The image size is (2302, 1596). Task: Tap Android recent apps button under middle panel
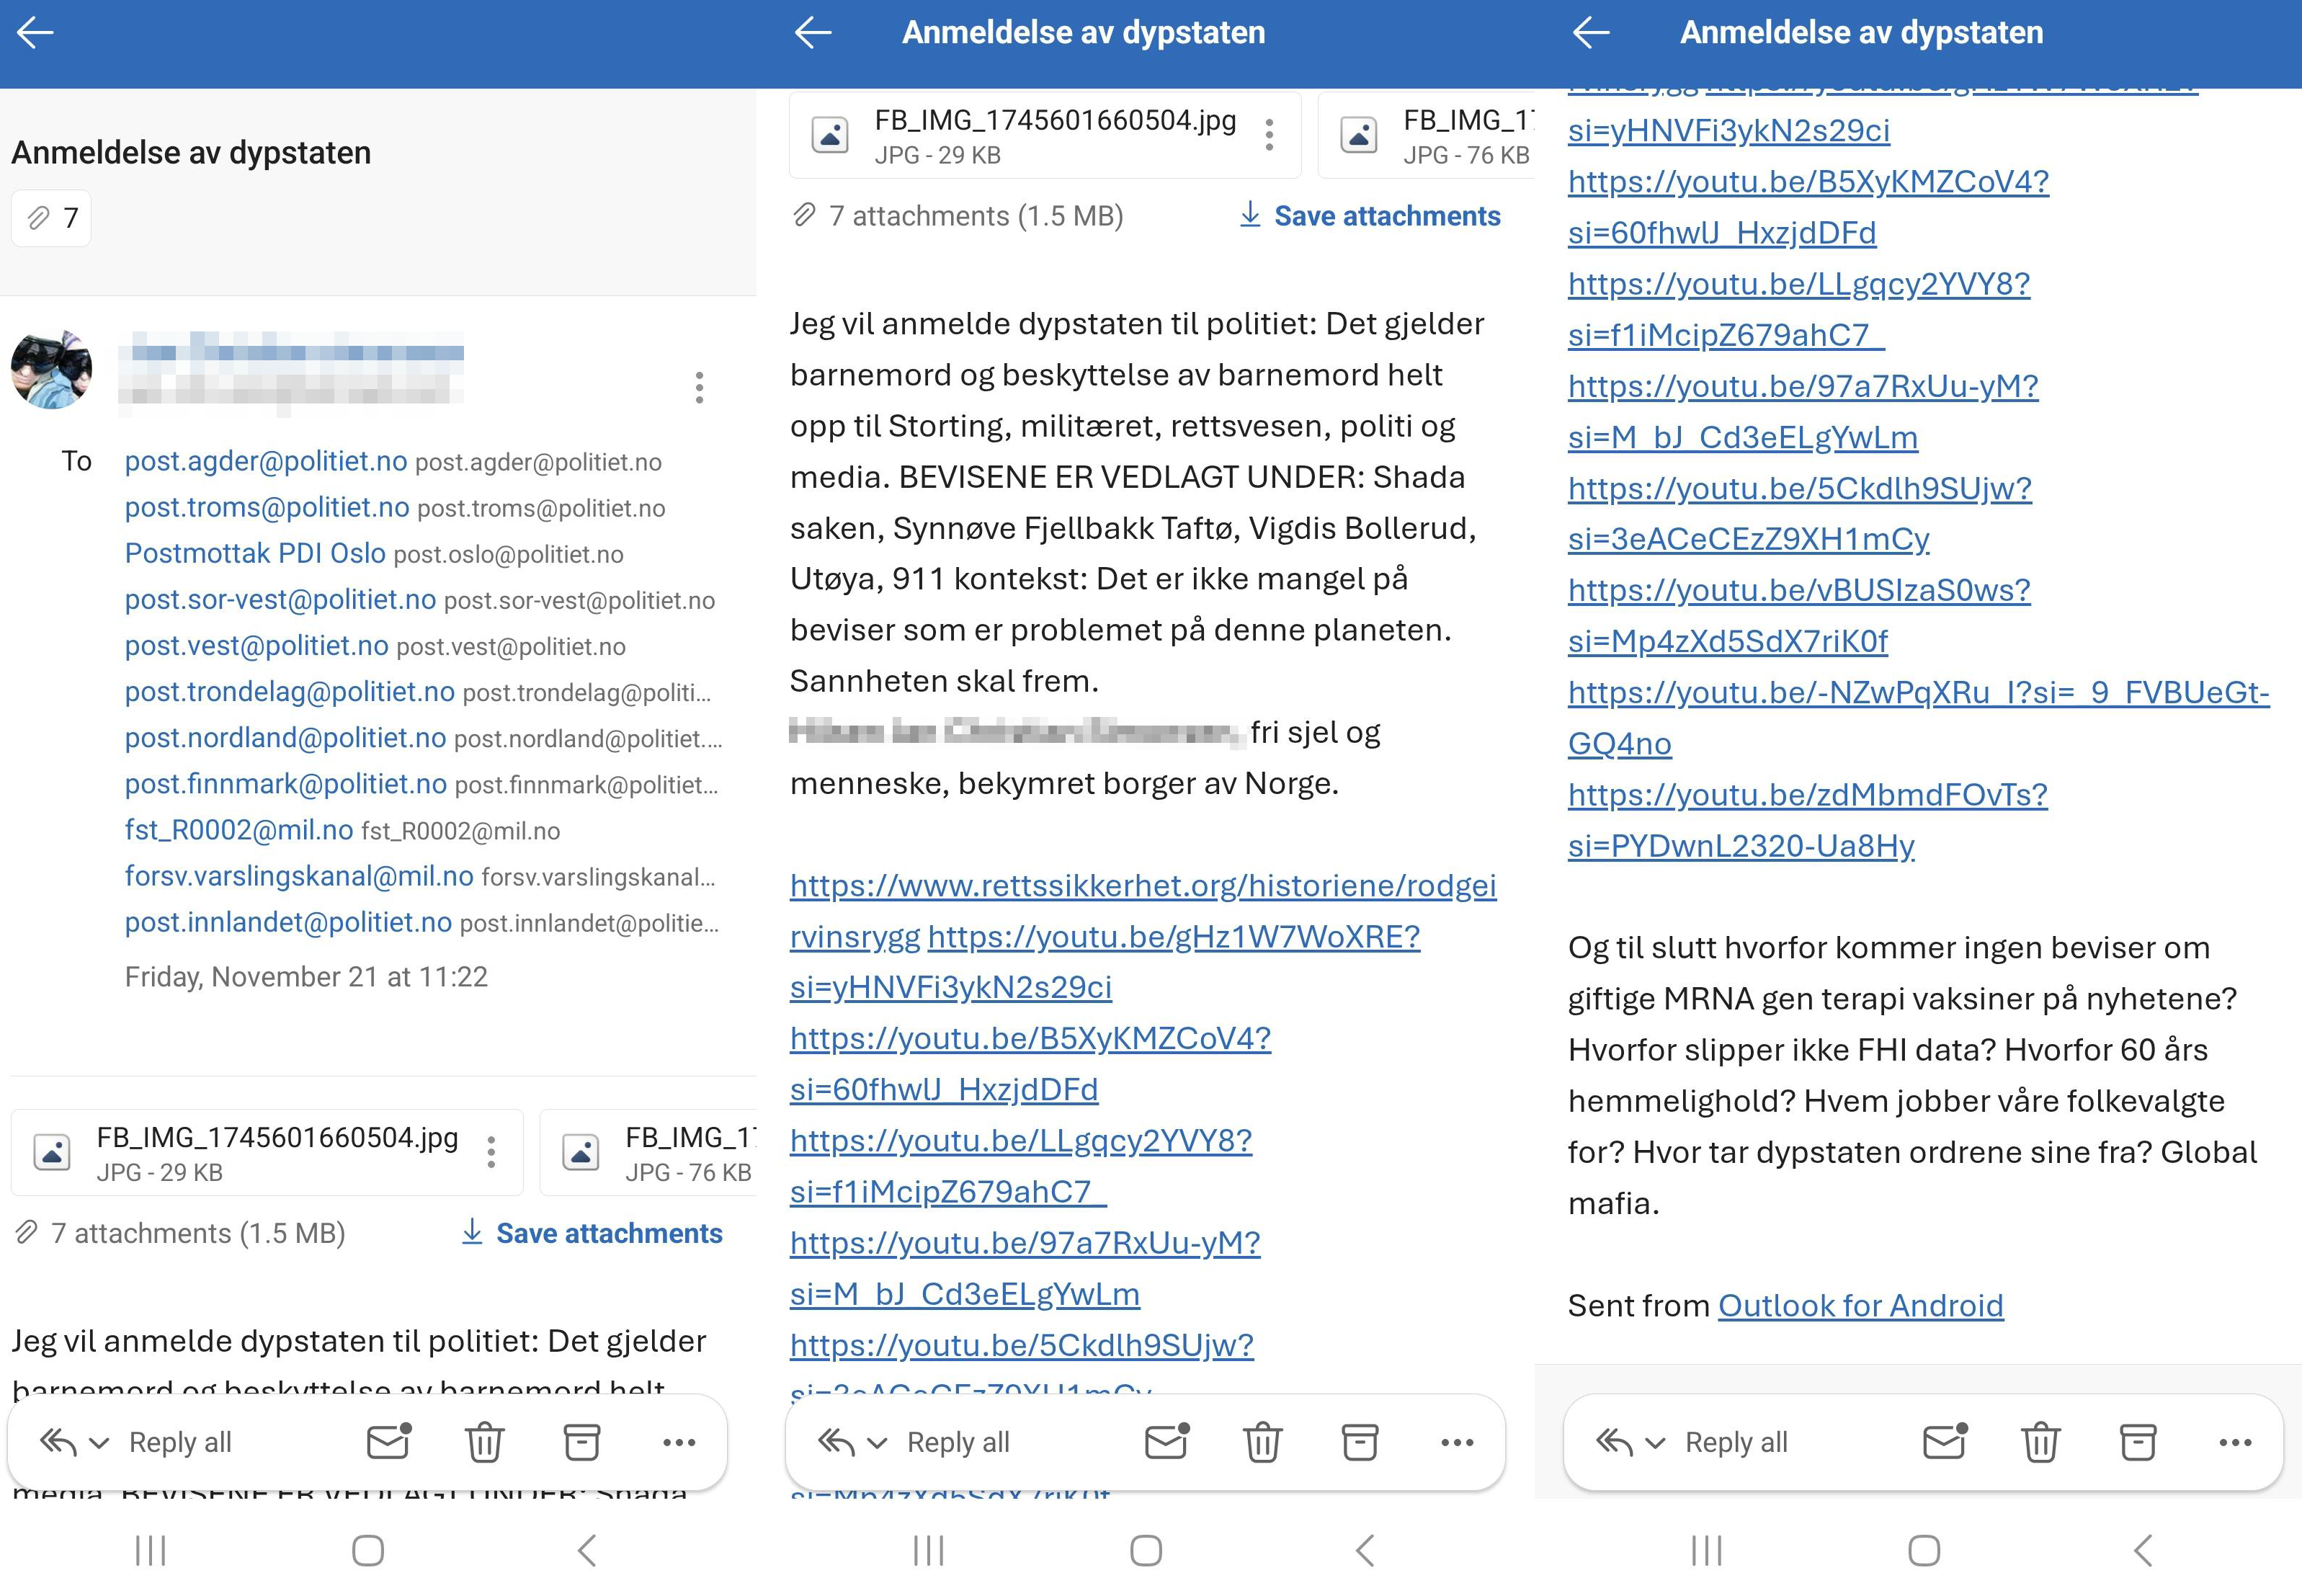coord(928,1551)
